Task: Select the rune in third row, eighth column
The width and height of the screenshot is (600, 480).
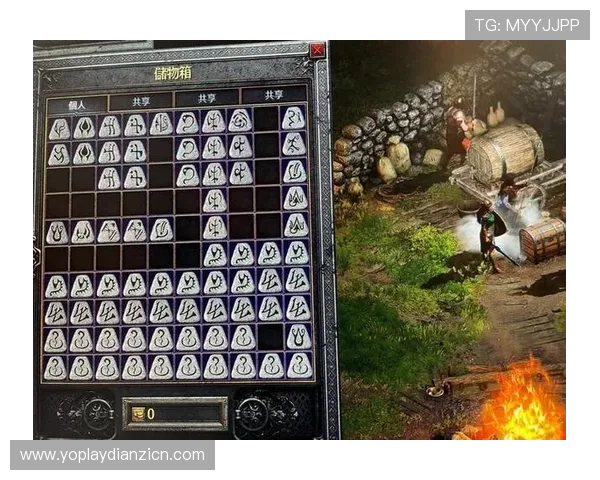Action: pyautogui.click(x=241, y=173)
